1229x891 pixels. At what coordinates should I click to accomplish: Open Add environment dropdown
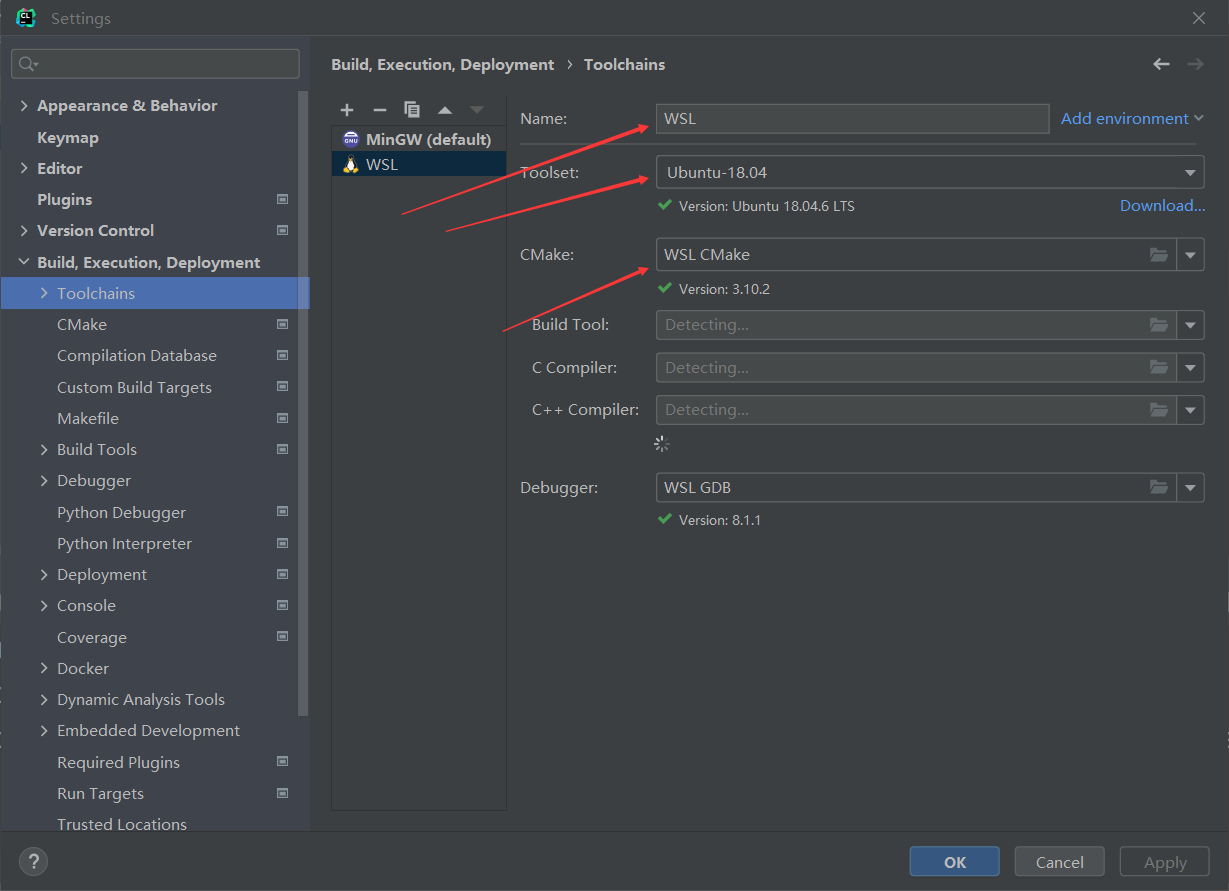[x=1132, y=118]
